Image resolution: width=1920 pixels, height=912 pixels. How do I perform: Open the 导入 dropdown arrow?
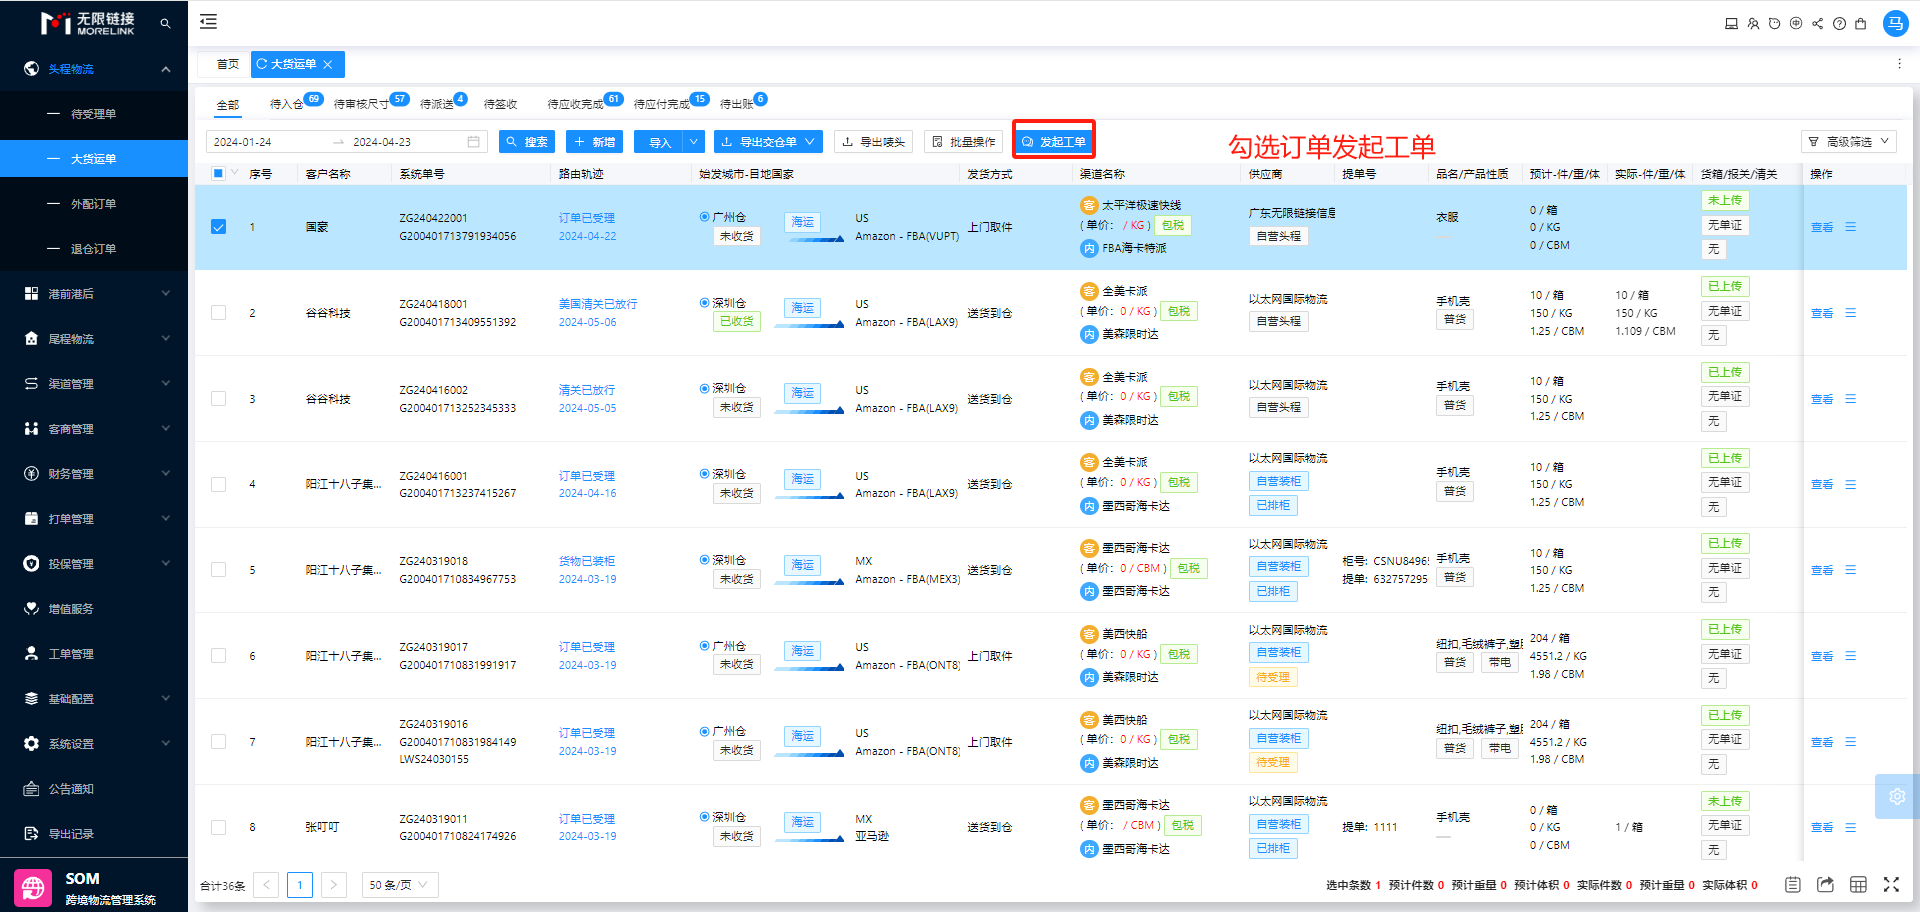pyautogui.click(x=694, y=142)
